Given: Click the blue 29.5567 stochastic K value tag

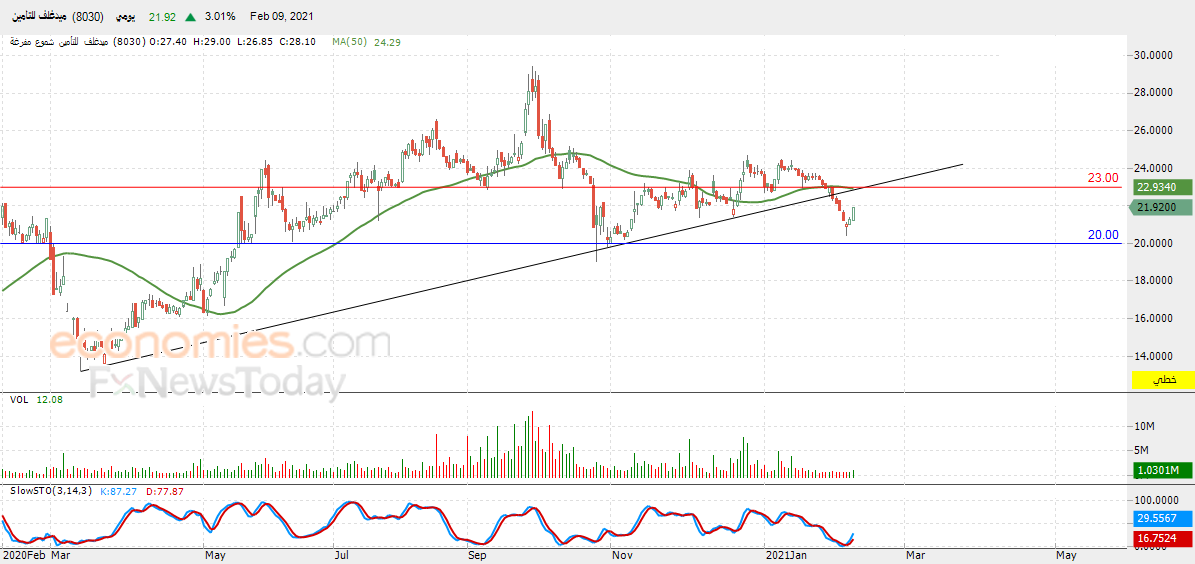Looking at the screenshot, I should (x=1162, y=517).
